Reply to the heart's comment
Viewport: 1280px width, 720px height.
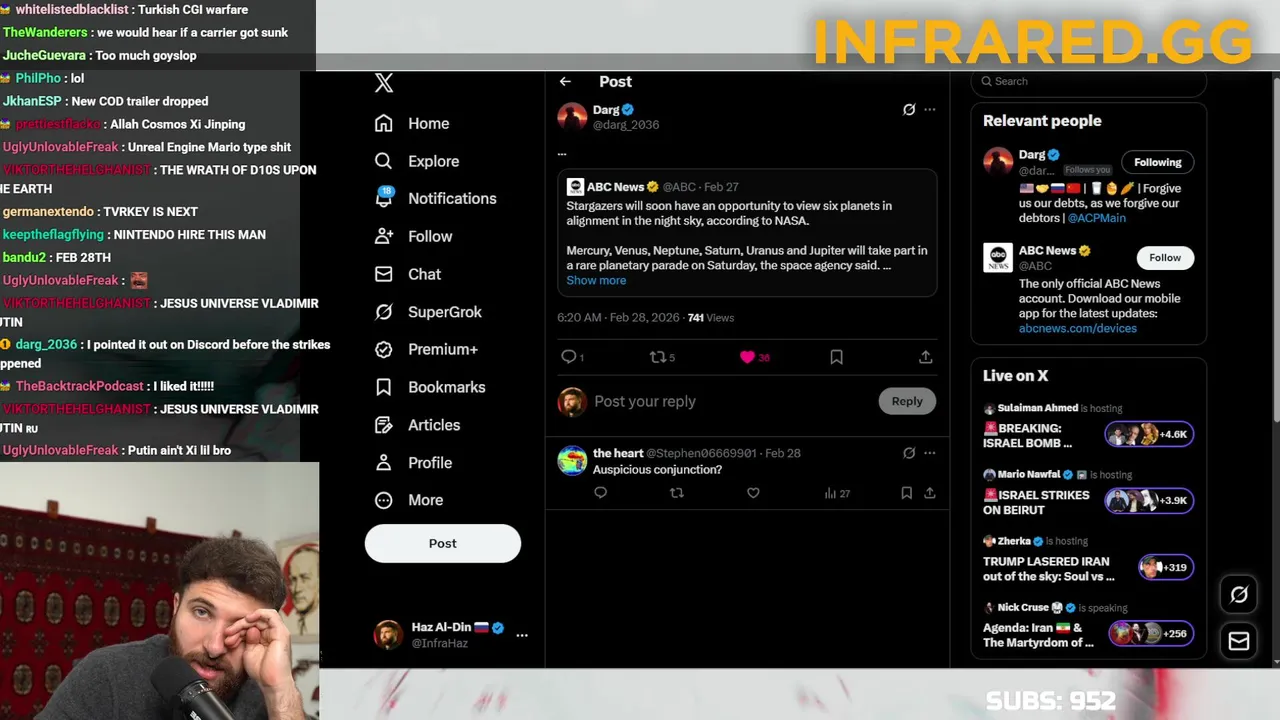600,493
